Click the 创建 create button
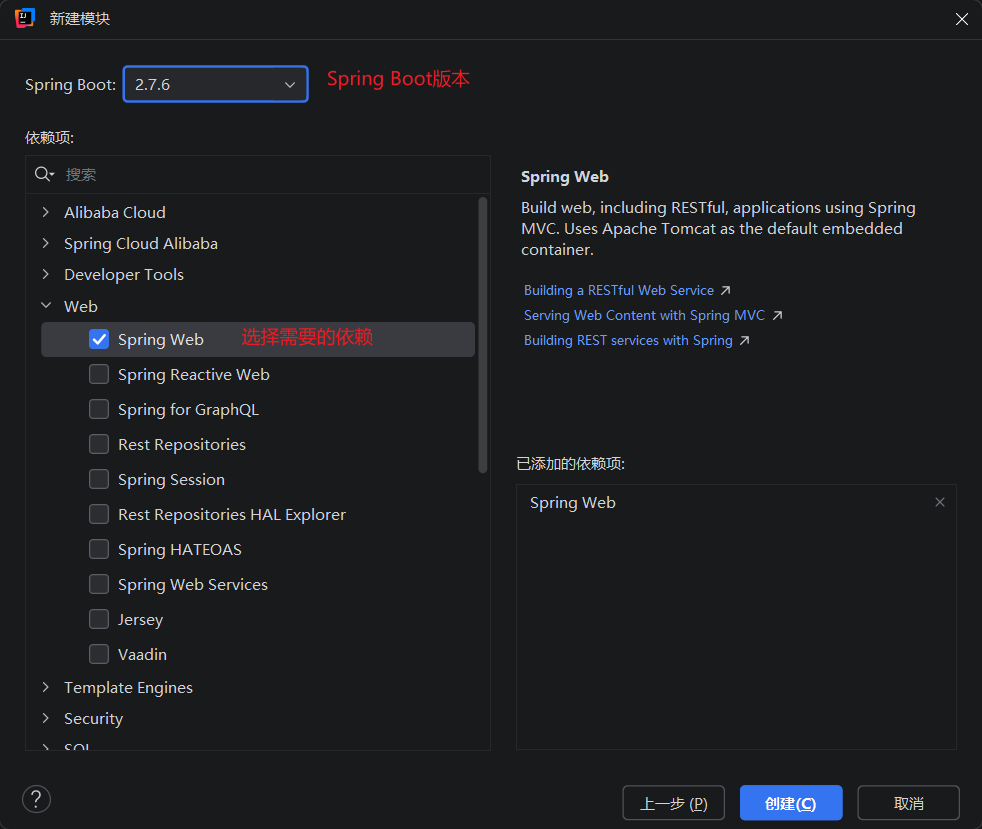 (791, 803)
